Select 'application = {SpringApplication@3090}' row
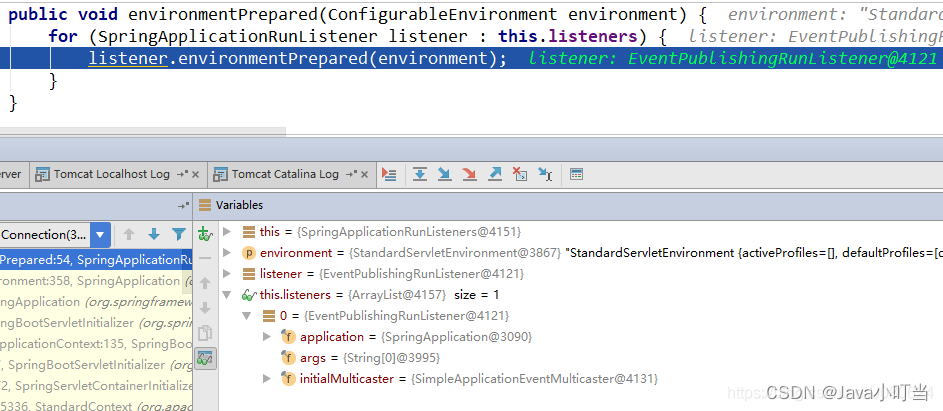This screenshot has width=943, height=411. (x=581, y=337)
